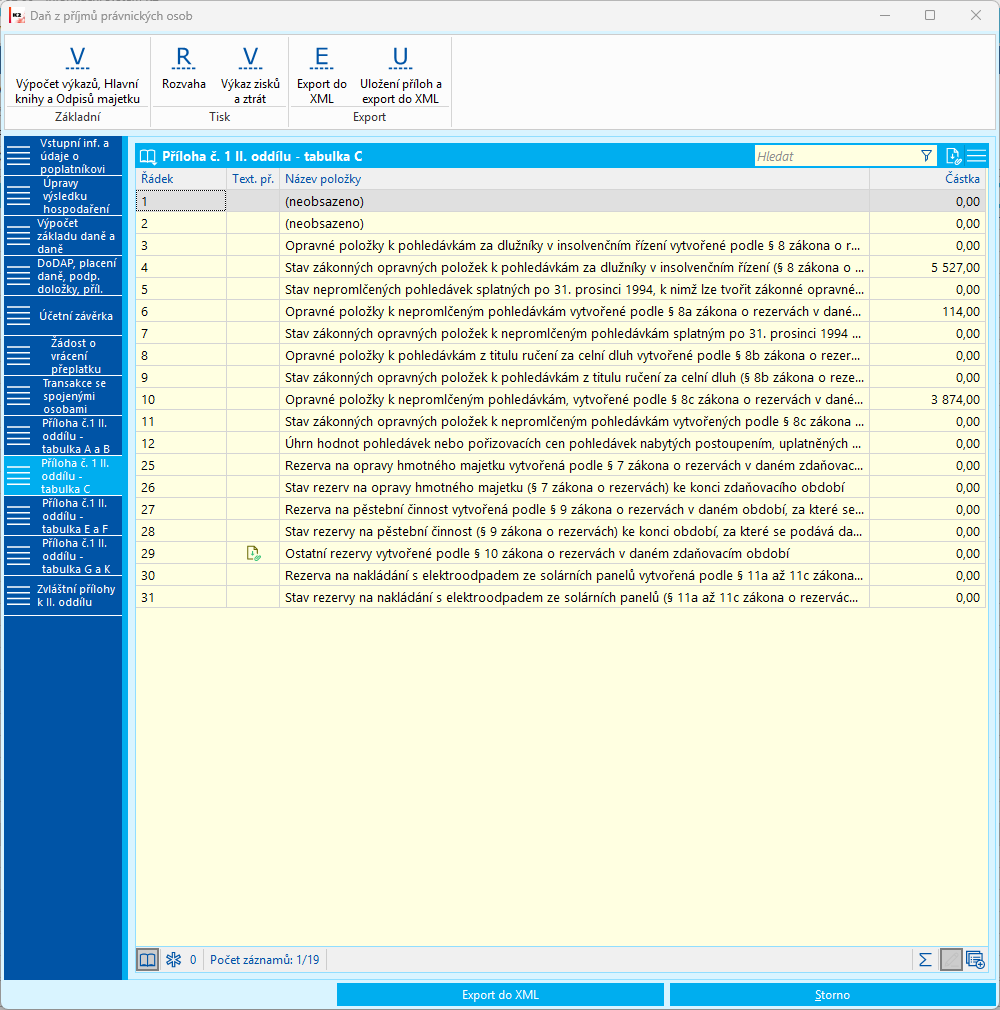The width and height of the screenshot is (1000, 1010).
Task: Click Export do XML ribbon icon
Action: [322, 75]
